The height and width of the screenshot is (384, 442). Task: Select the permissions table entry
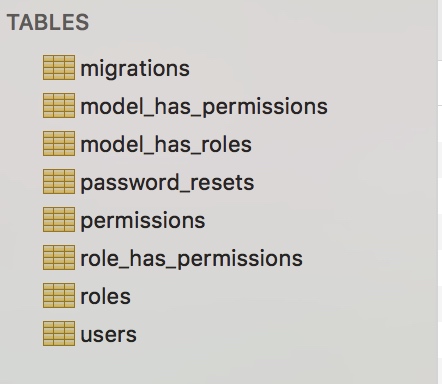143,221
